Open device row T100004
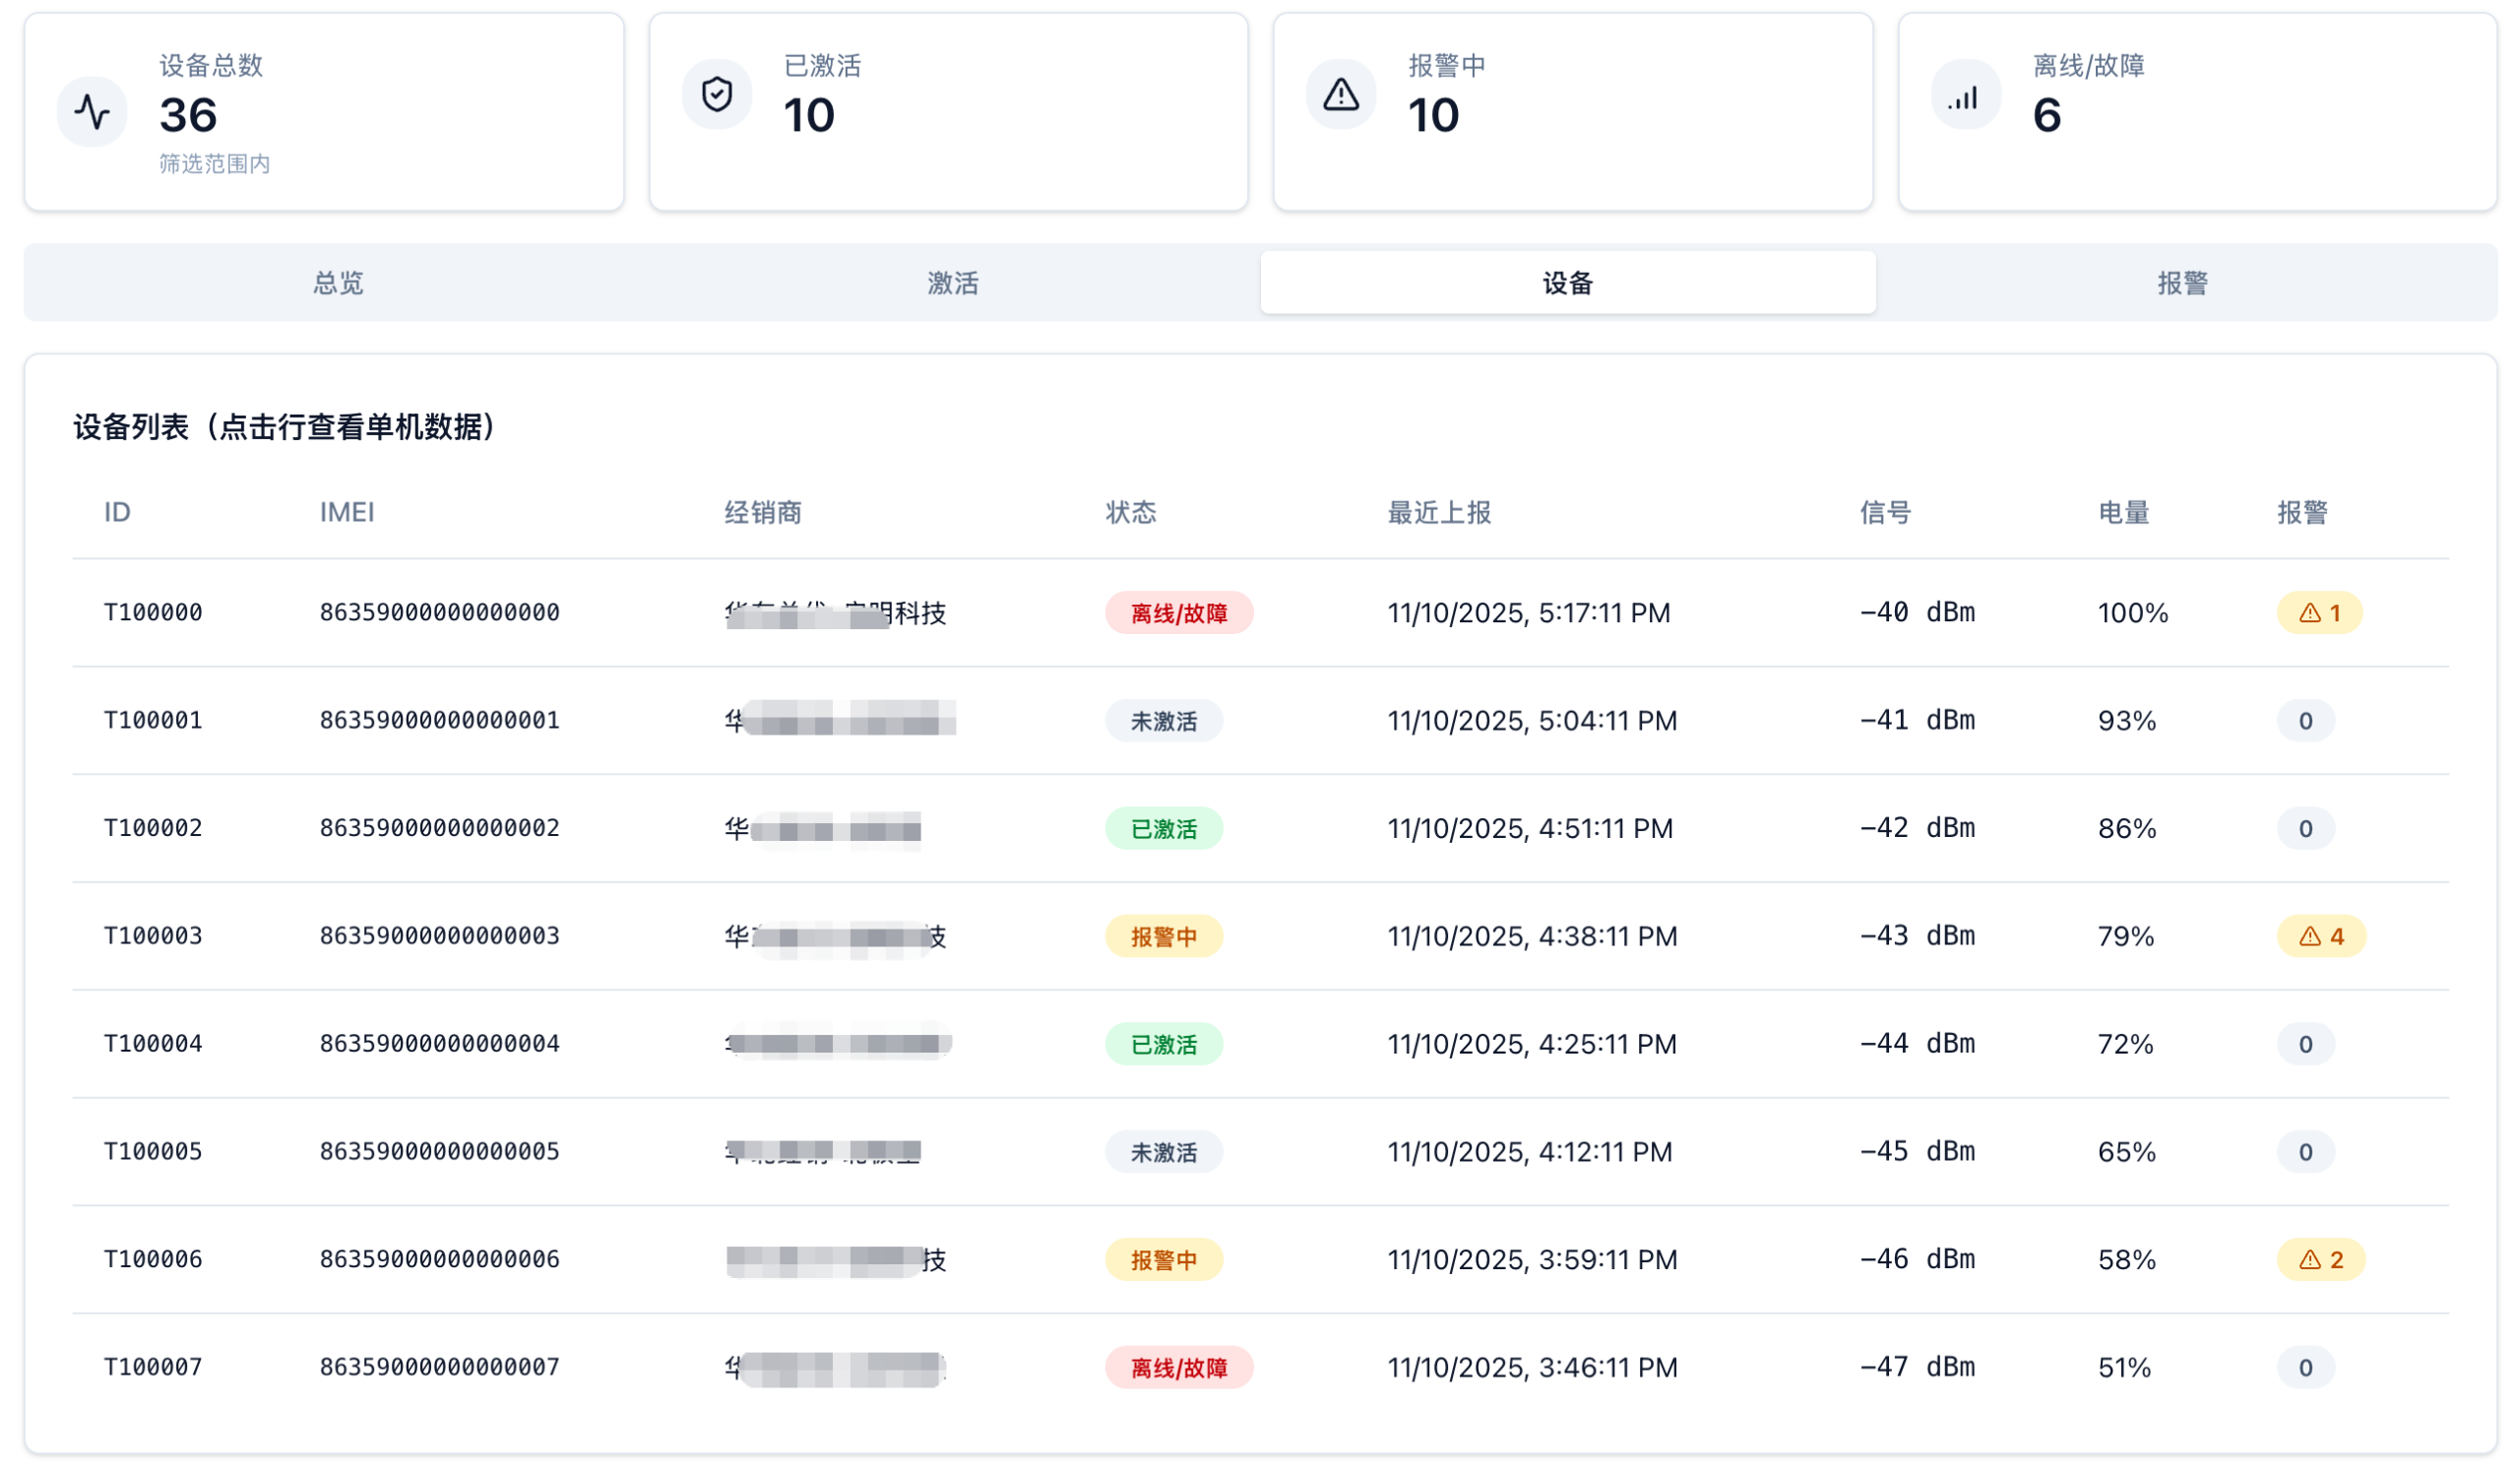2520x1476 pixels. (153, 1044)
